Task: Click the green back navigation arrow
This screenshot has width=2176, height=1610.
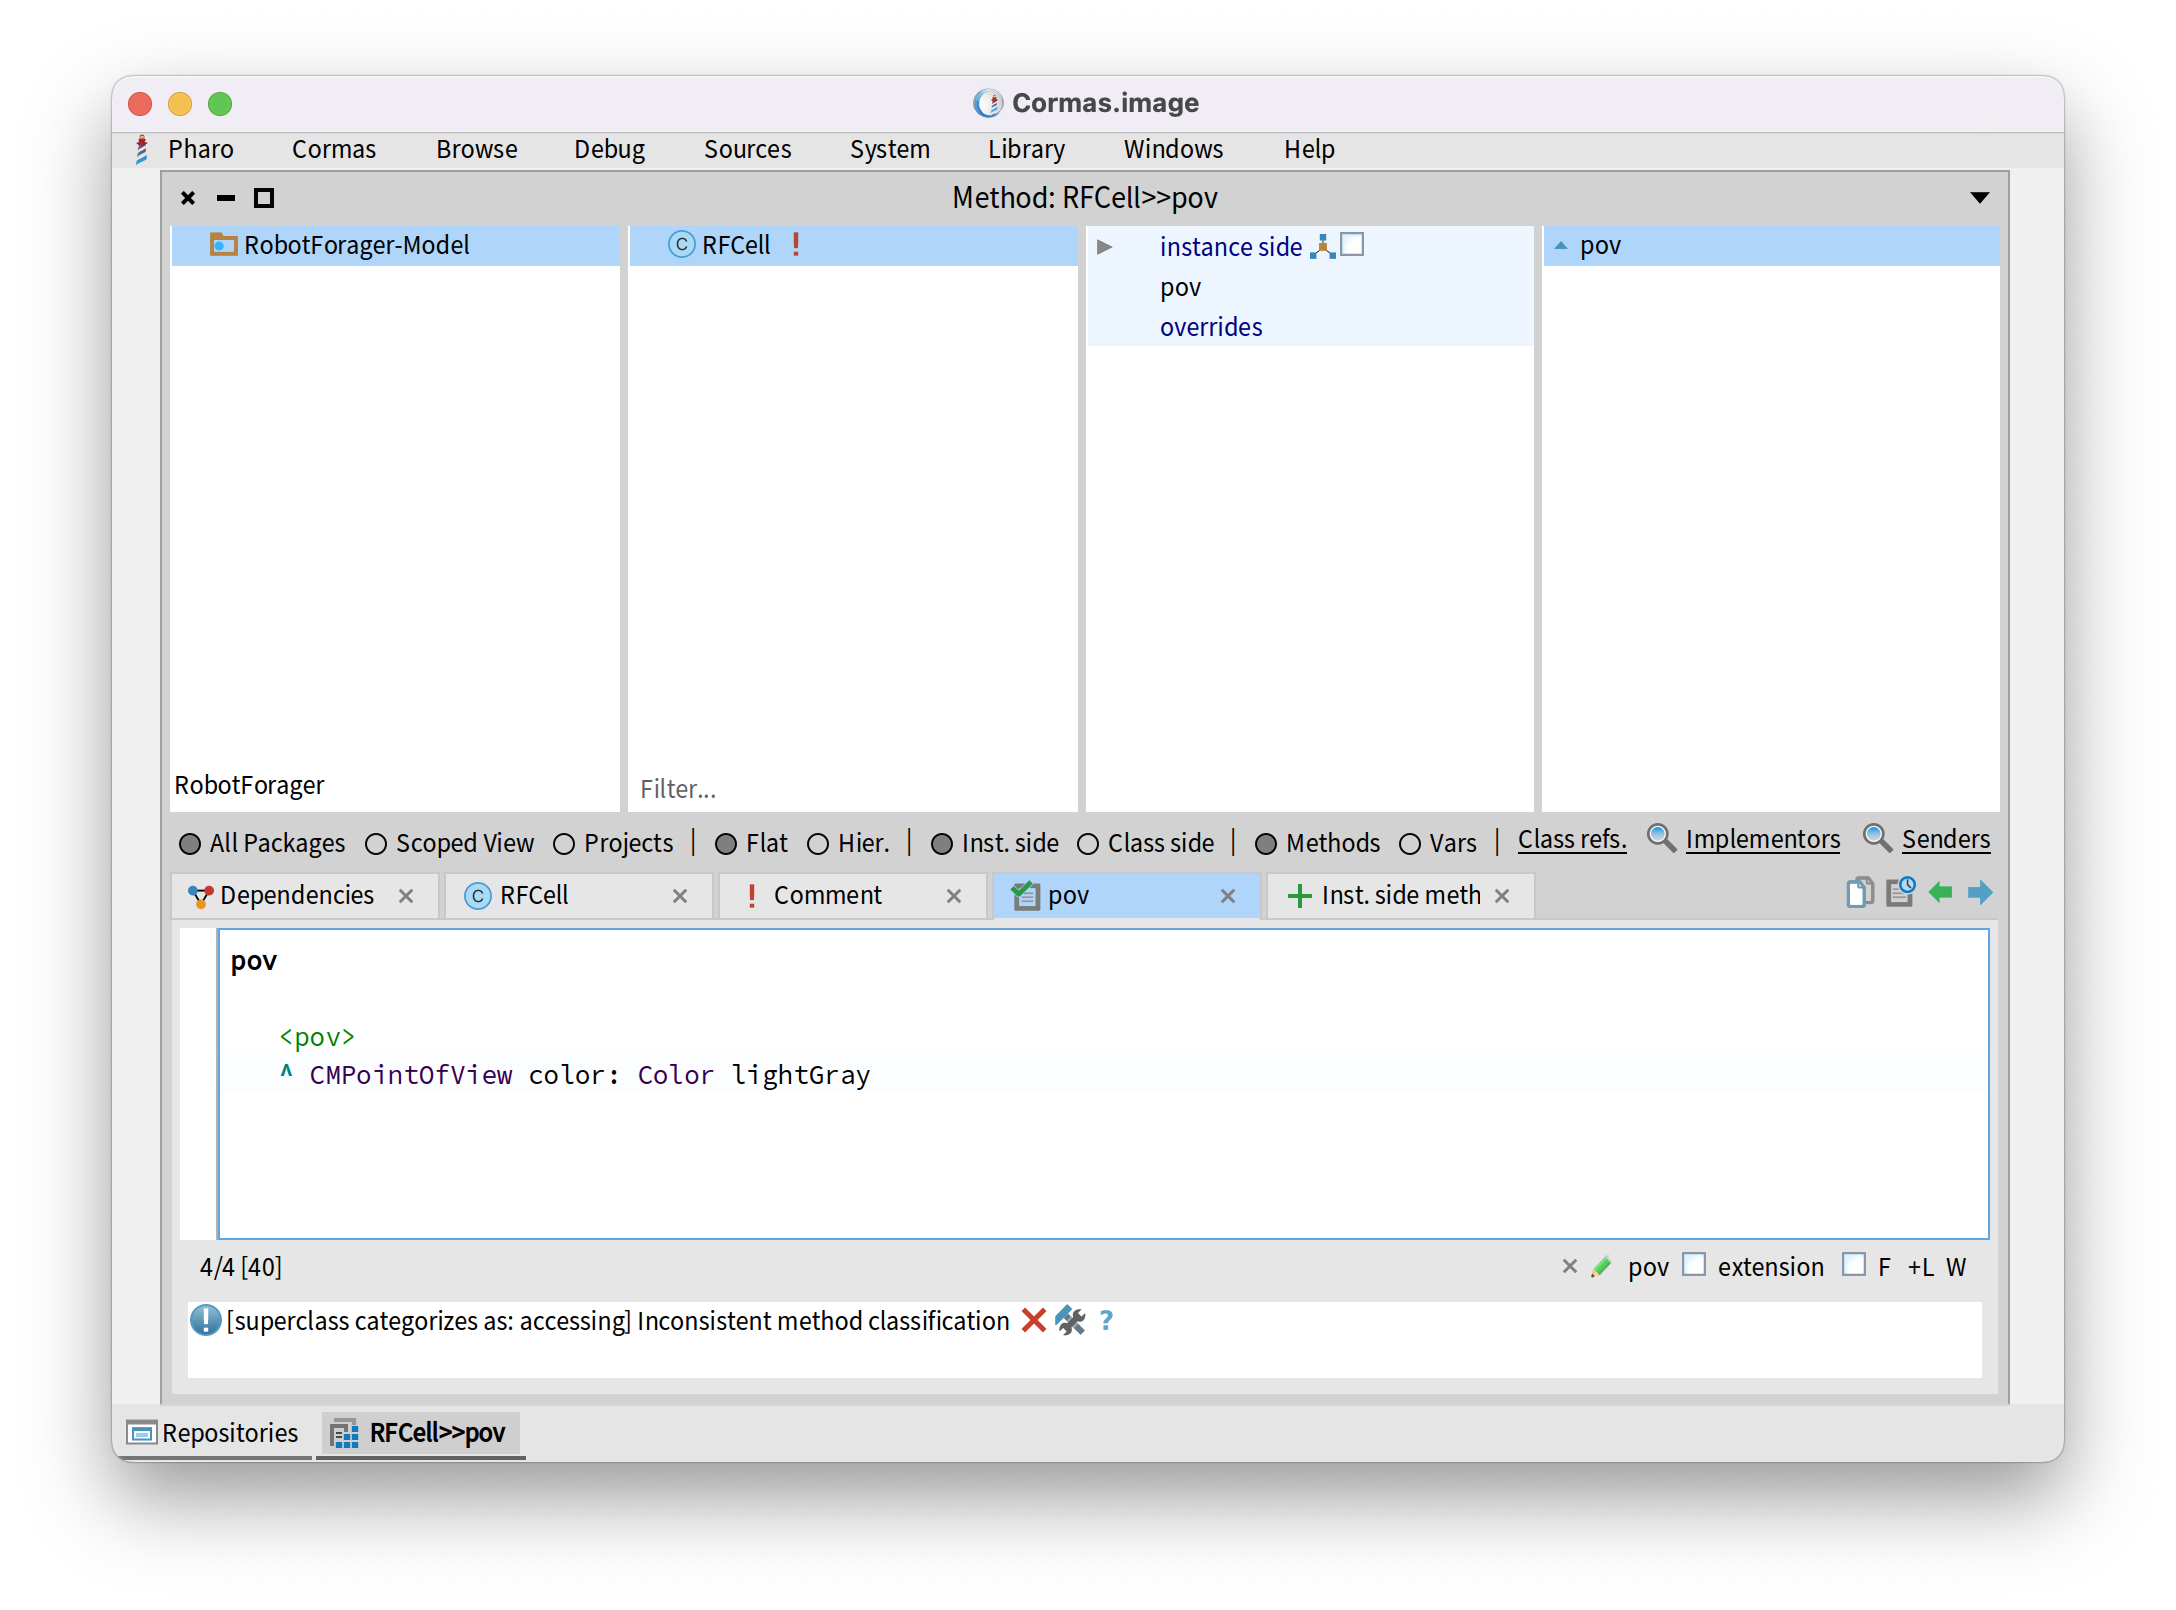Action: coord(1940,892)
